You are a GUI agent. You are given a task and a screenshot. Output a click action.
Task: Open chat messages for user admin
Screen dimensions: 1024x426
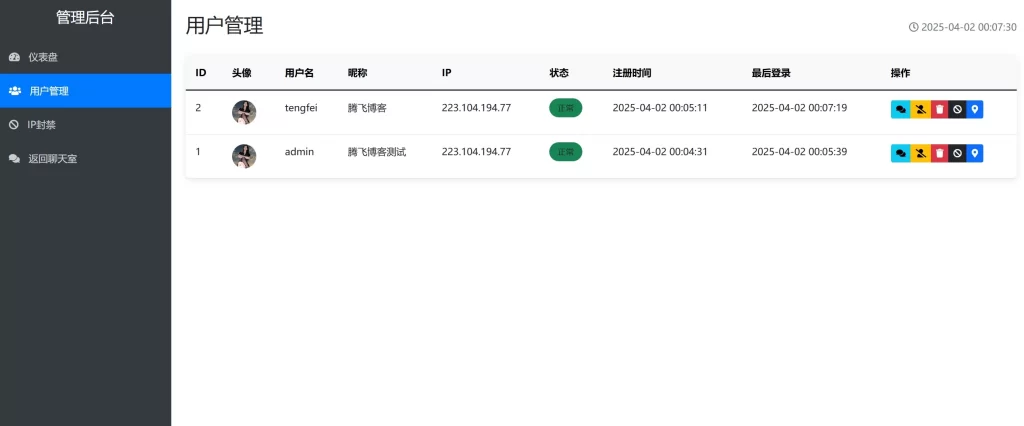[x=901, y=154]
